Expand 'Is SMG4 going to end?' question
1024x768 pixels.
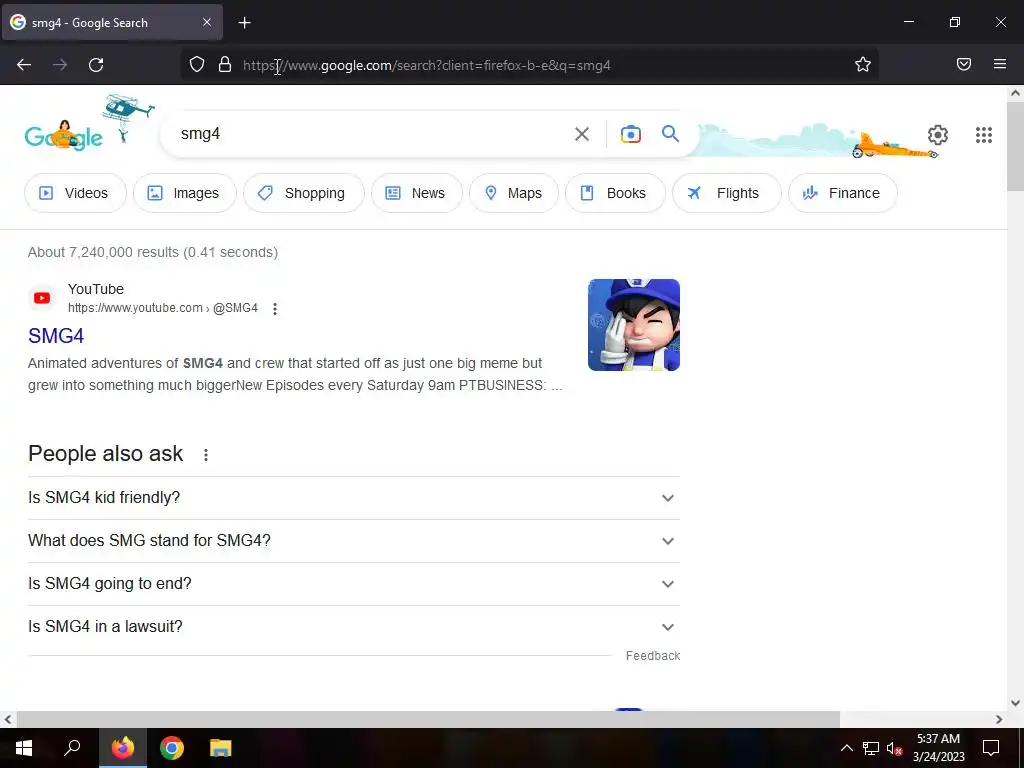pyautogui.click(x=354, y=584)
